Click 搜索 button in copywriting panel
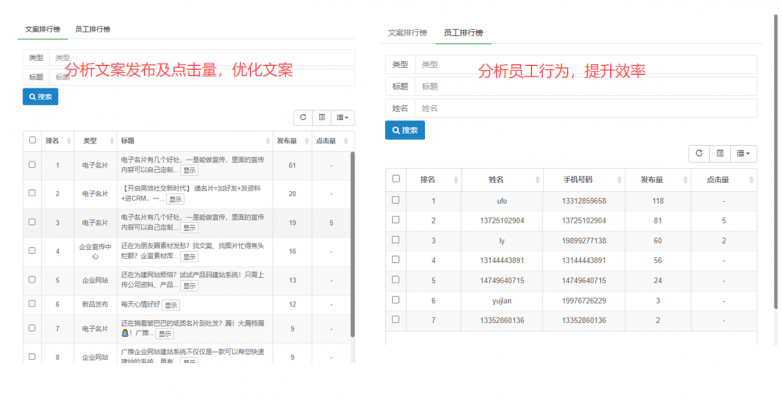 [x=40, y=97]
